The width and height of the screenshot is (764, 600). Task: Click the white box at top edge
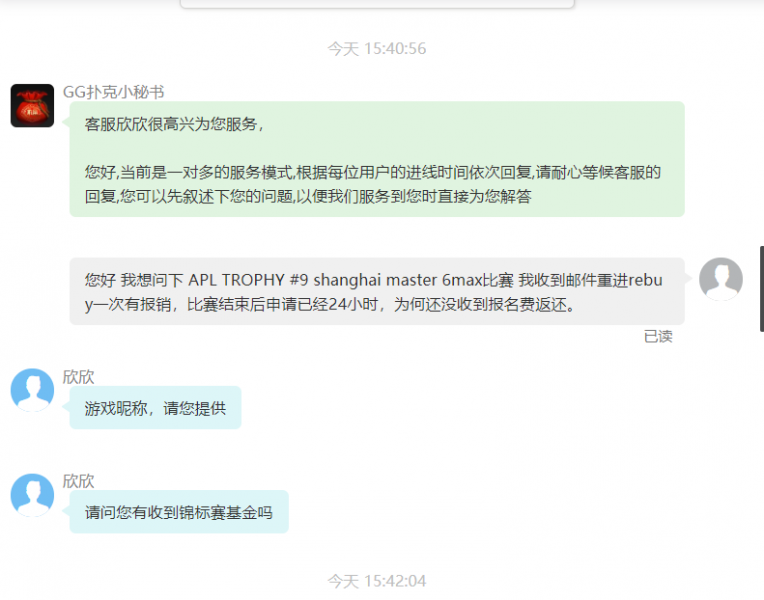click(377, 4)
